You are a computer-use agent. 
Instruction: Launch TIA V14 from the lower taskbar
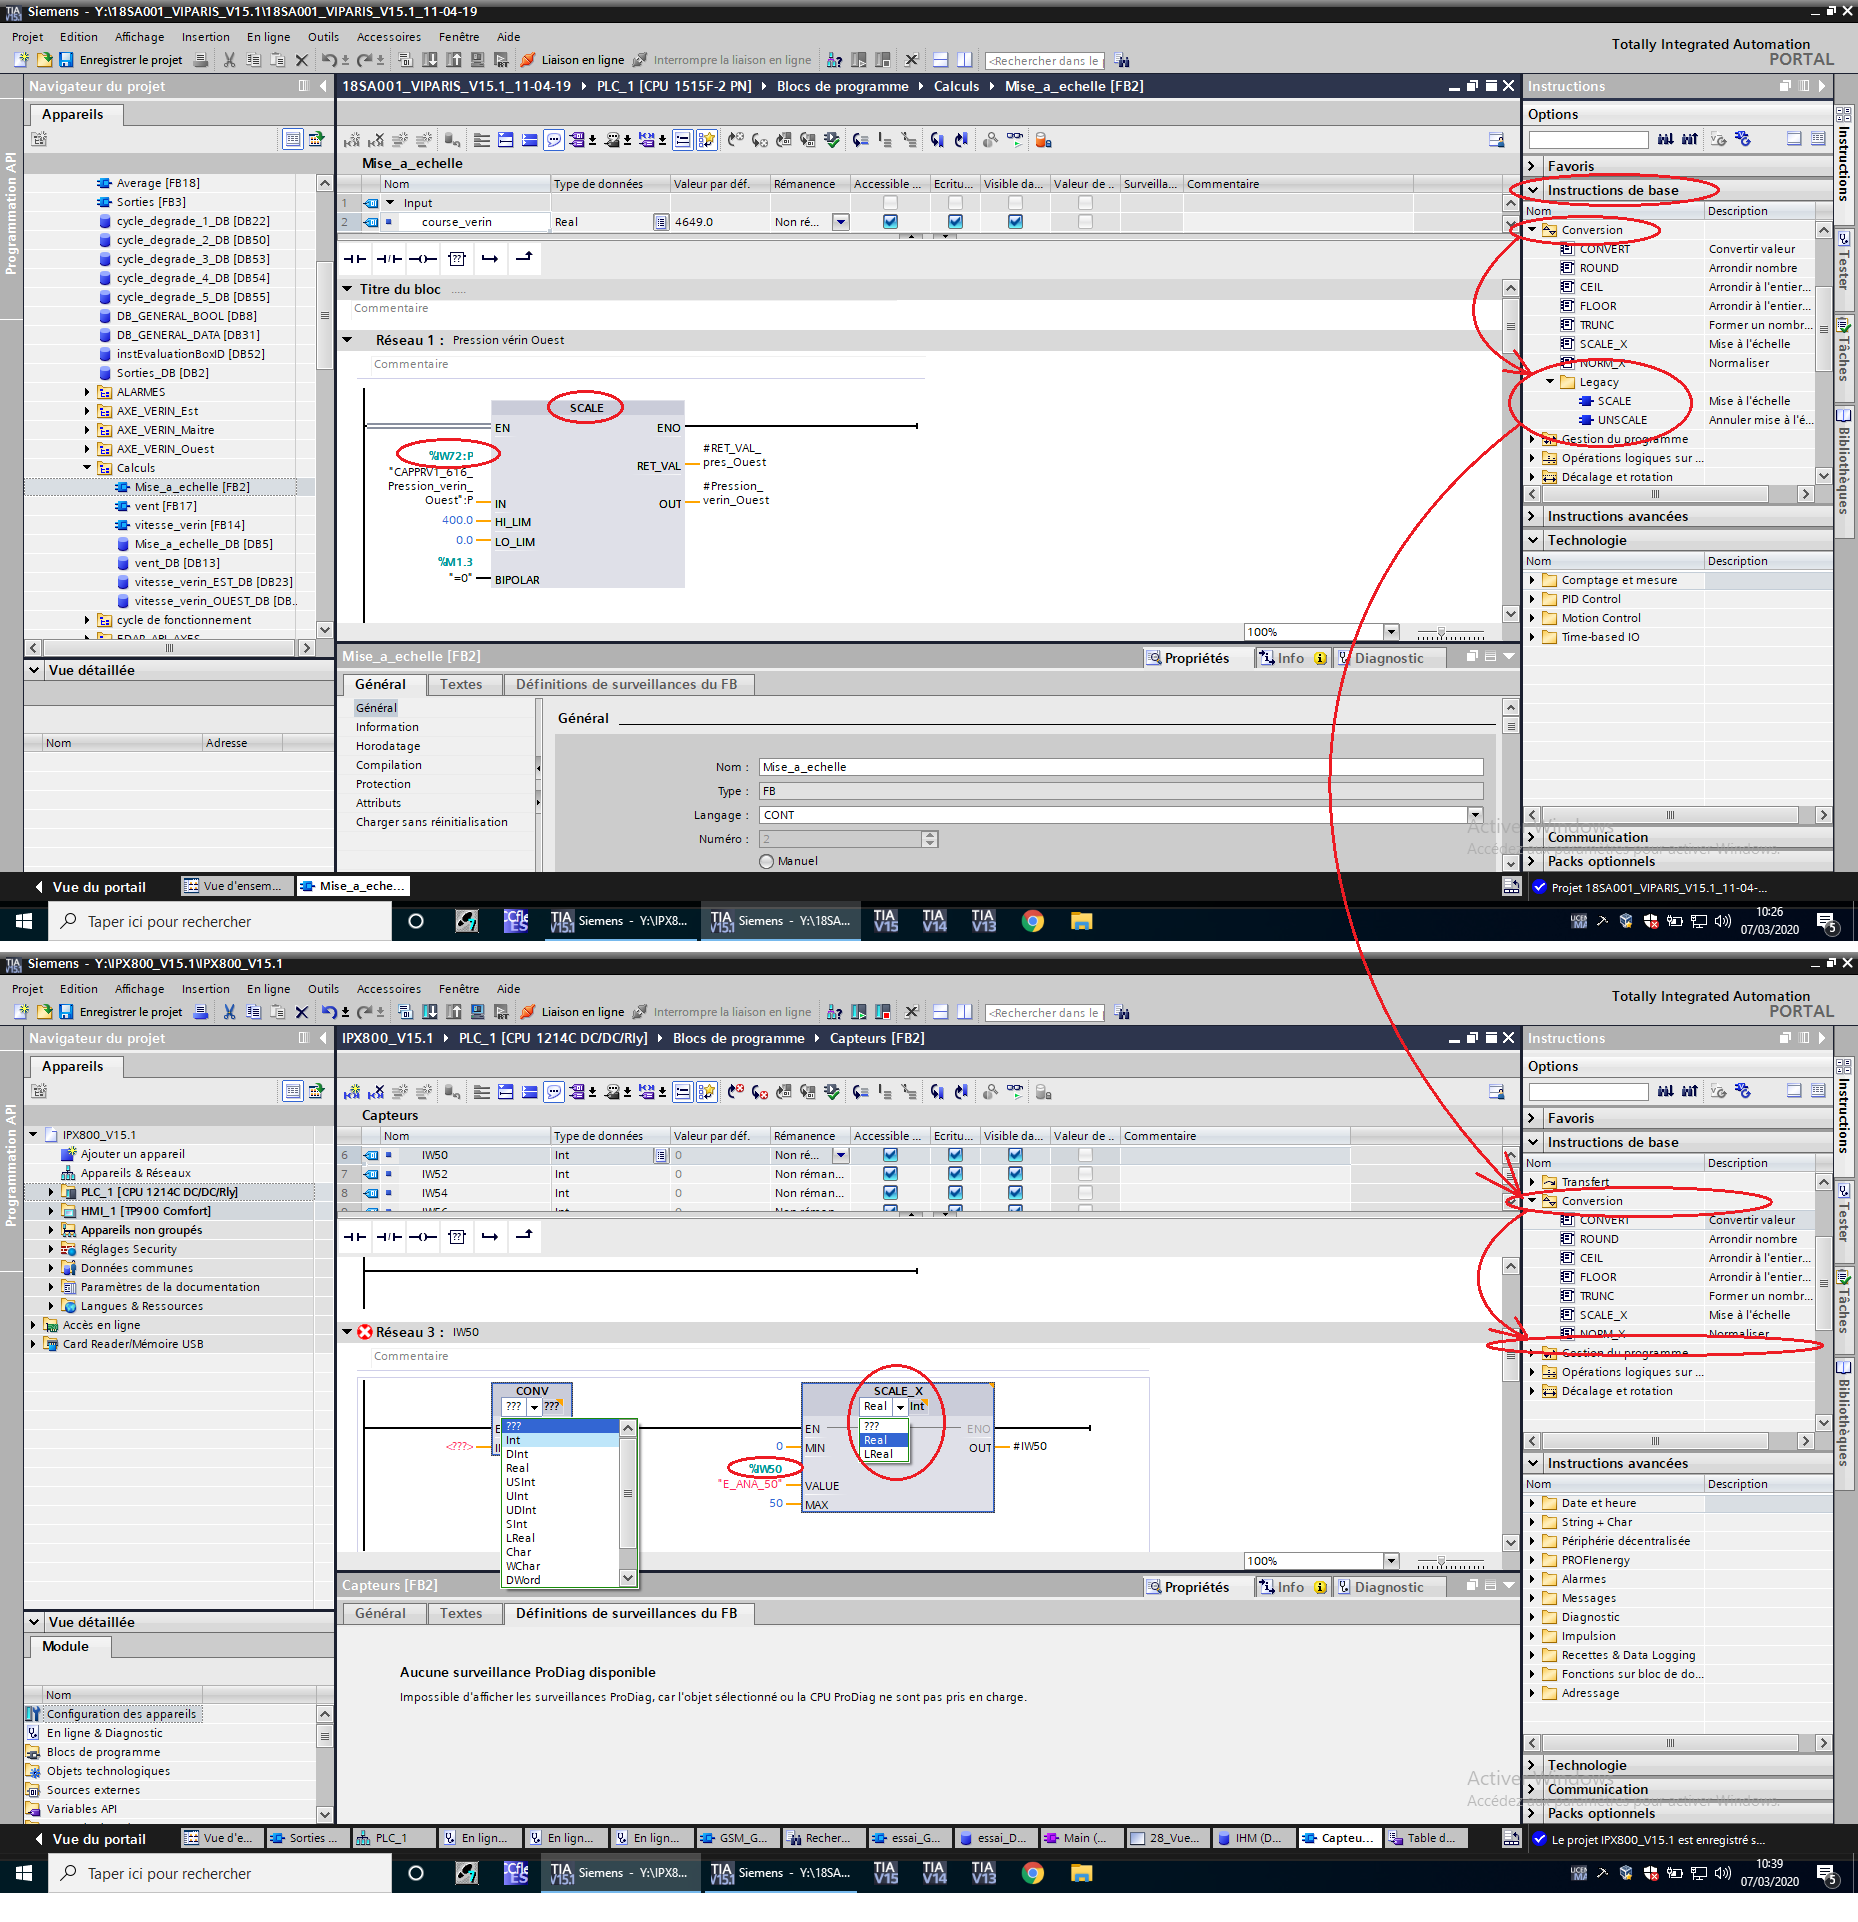934,1873
